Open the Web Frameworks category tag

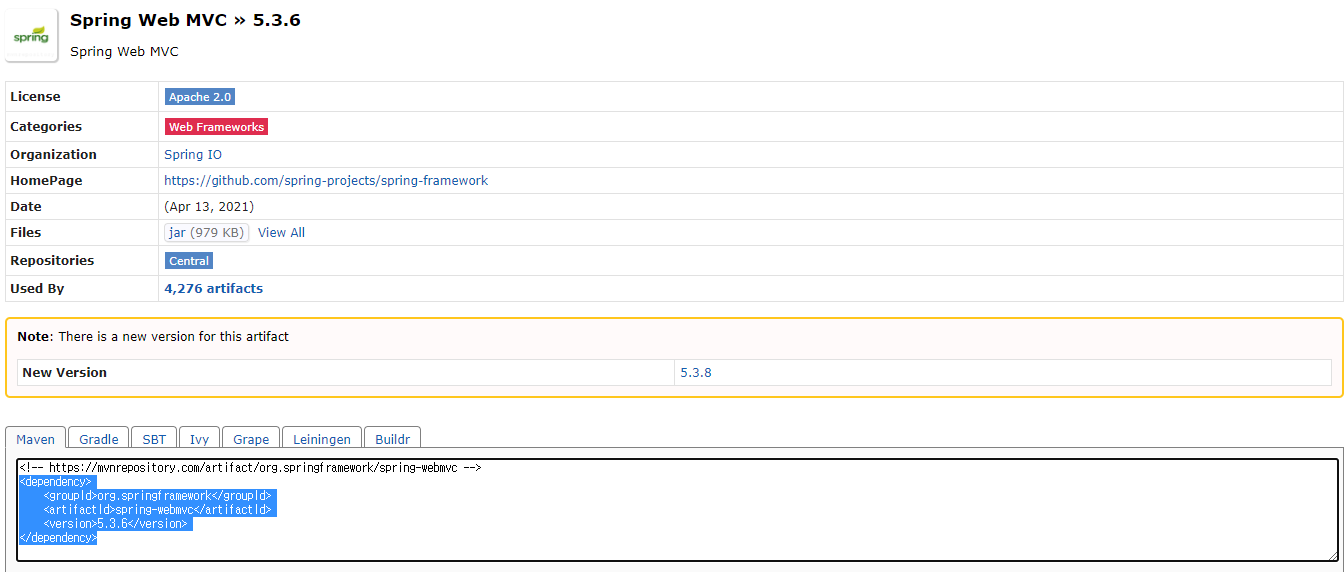coord(216,127)
